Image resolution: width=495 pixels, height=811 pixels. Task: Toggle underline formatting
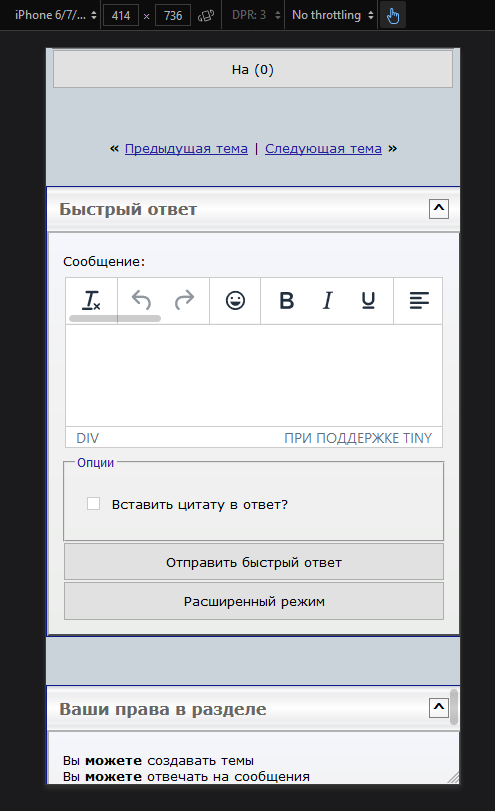[368, 301]
